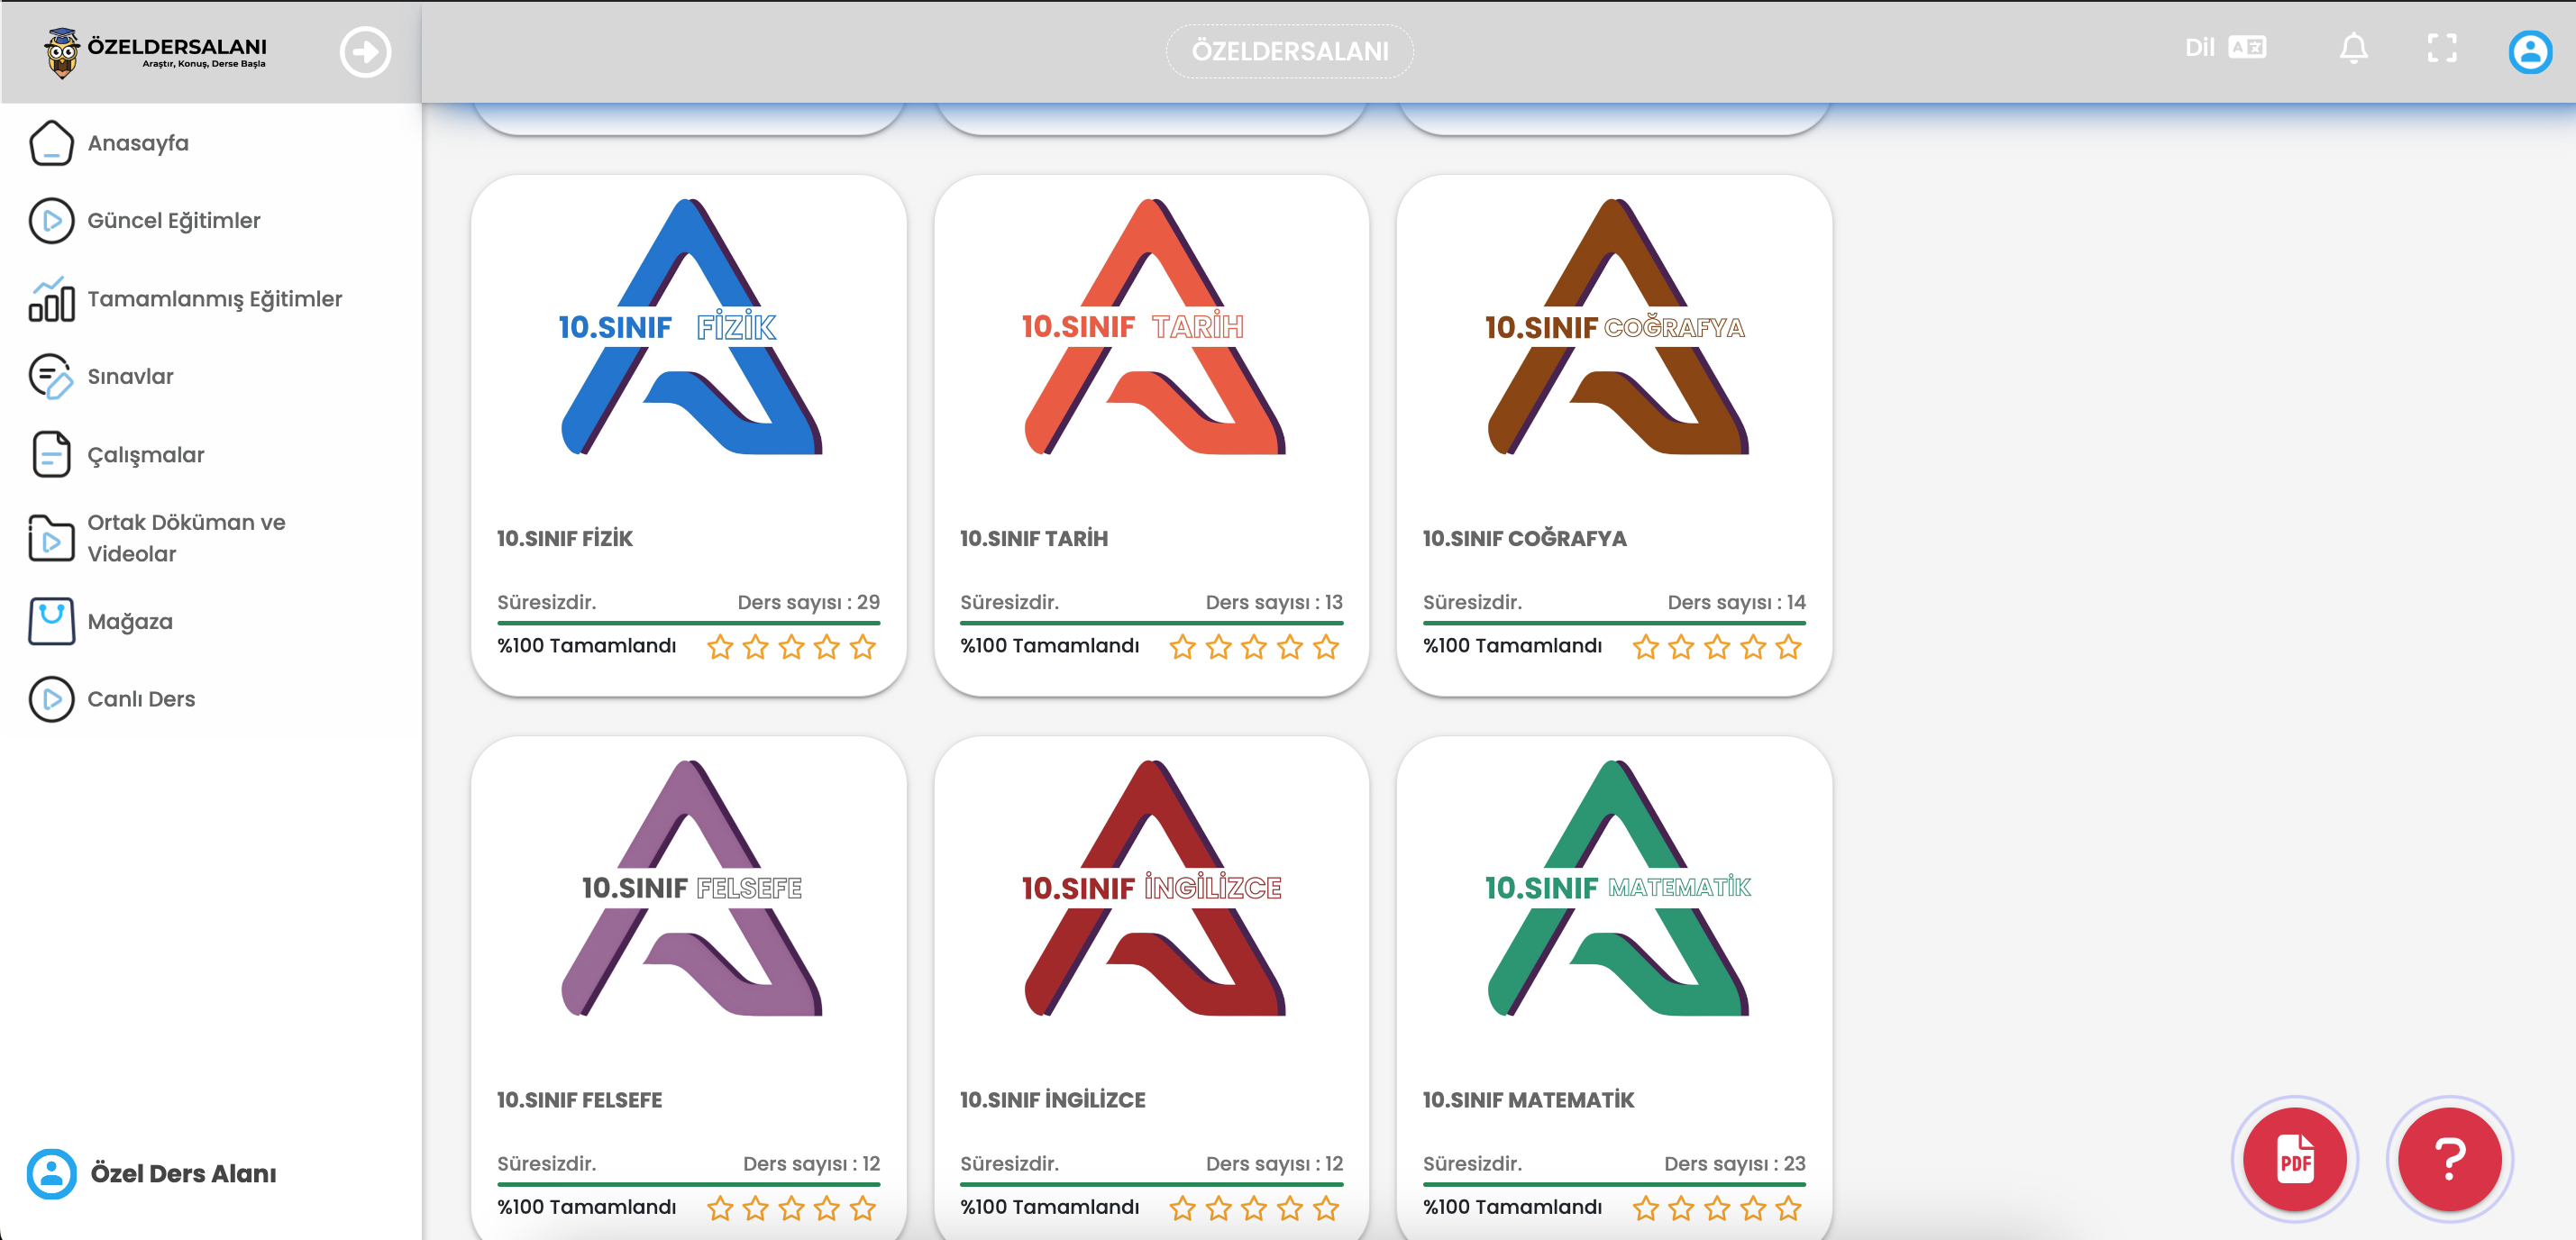Open Güncel Eğitimler menu item
Screen dimensions: 2576x1240
[173, 220]
